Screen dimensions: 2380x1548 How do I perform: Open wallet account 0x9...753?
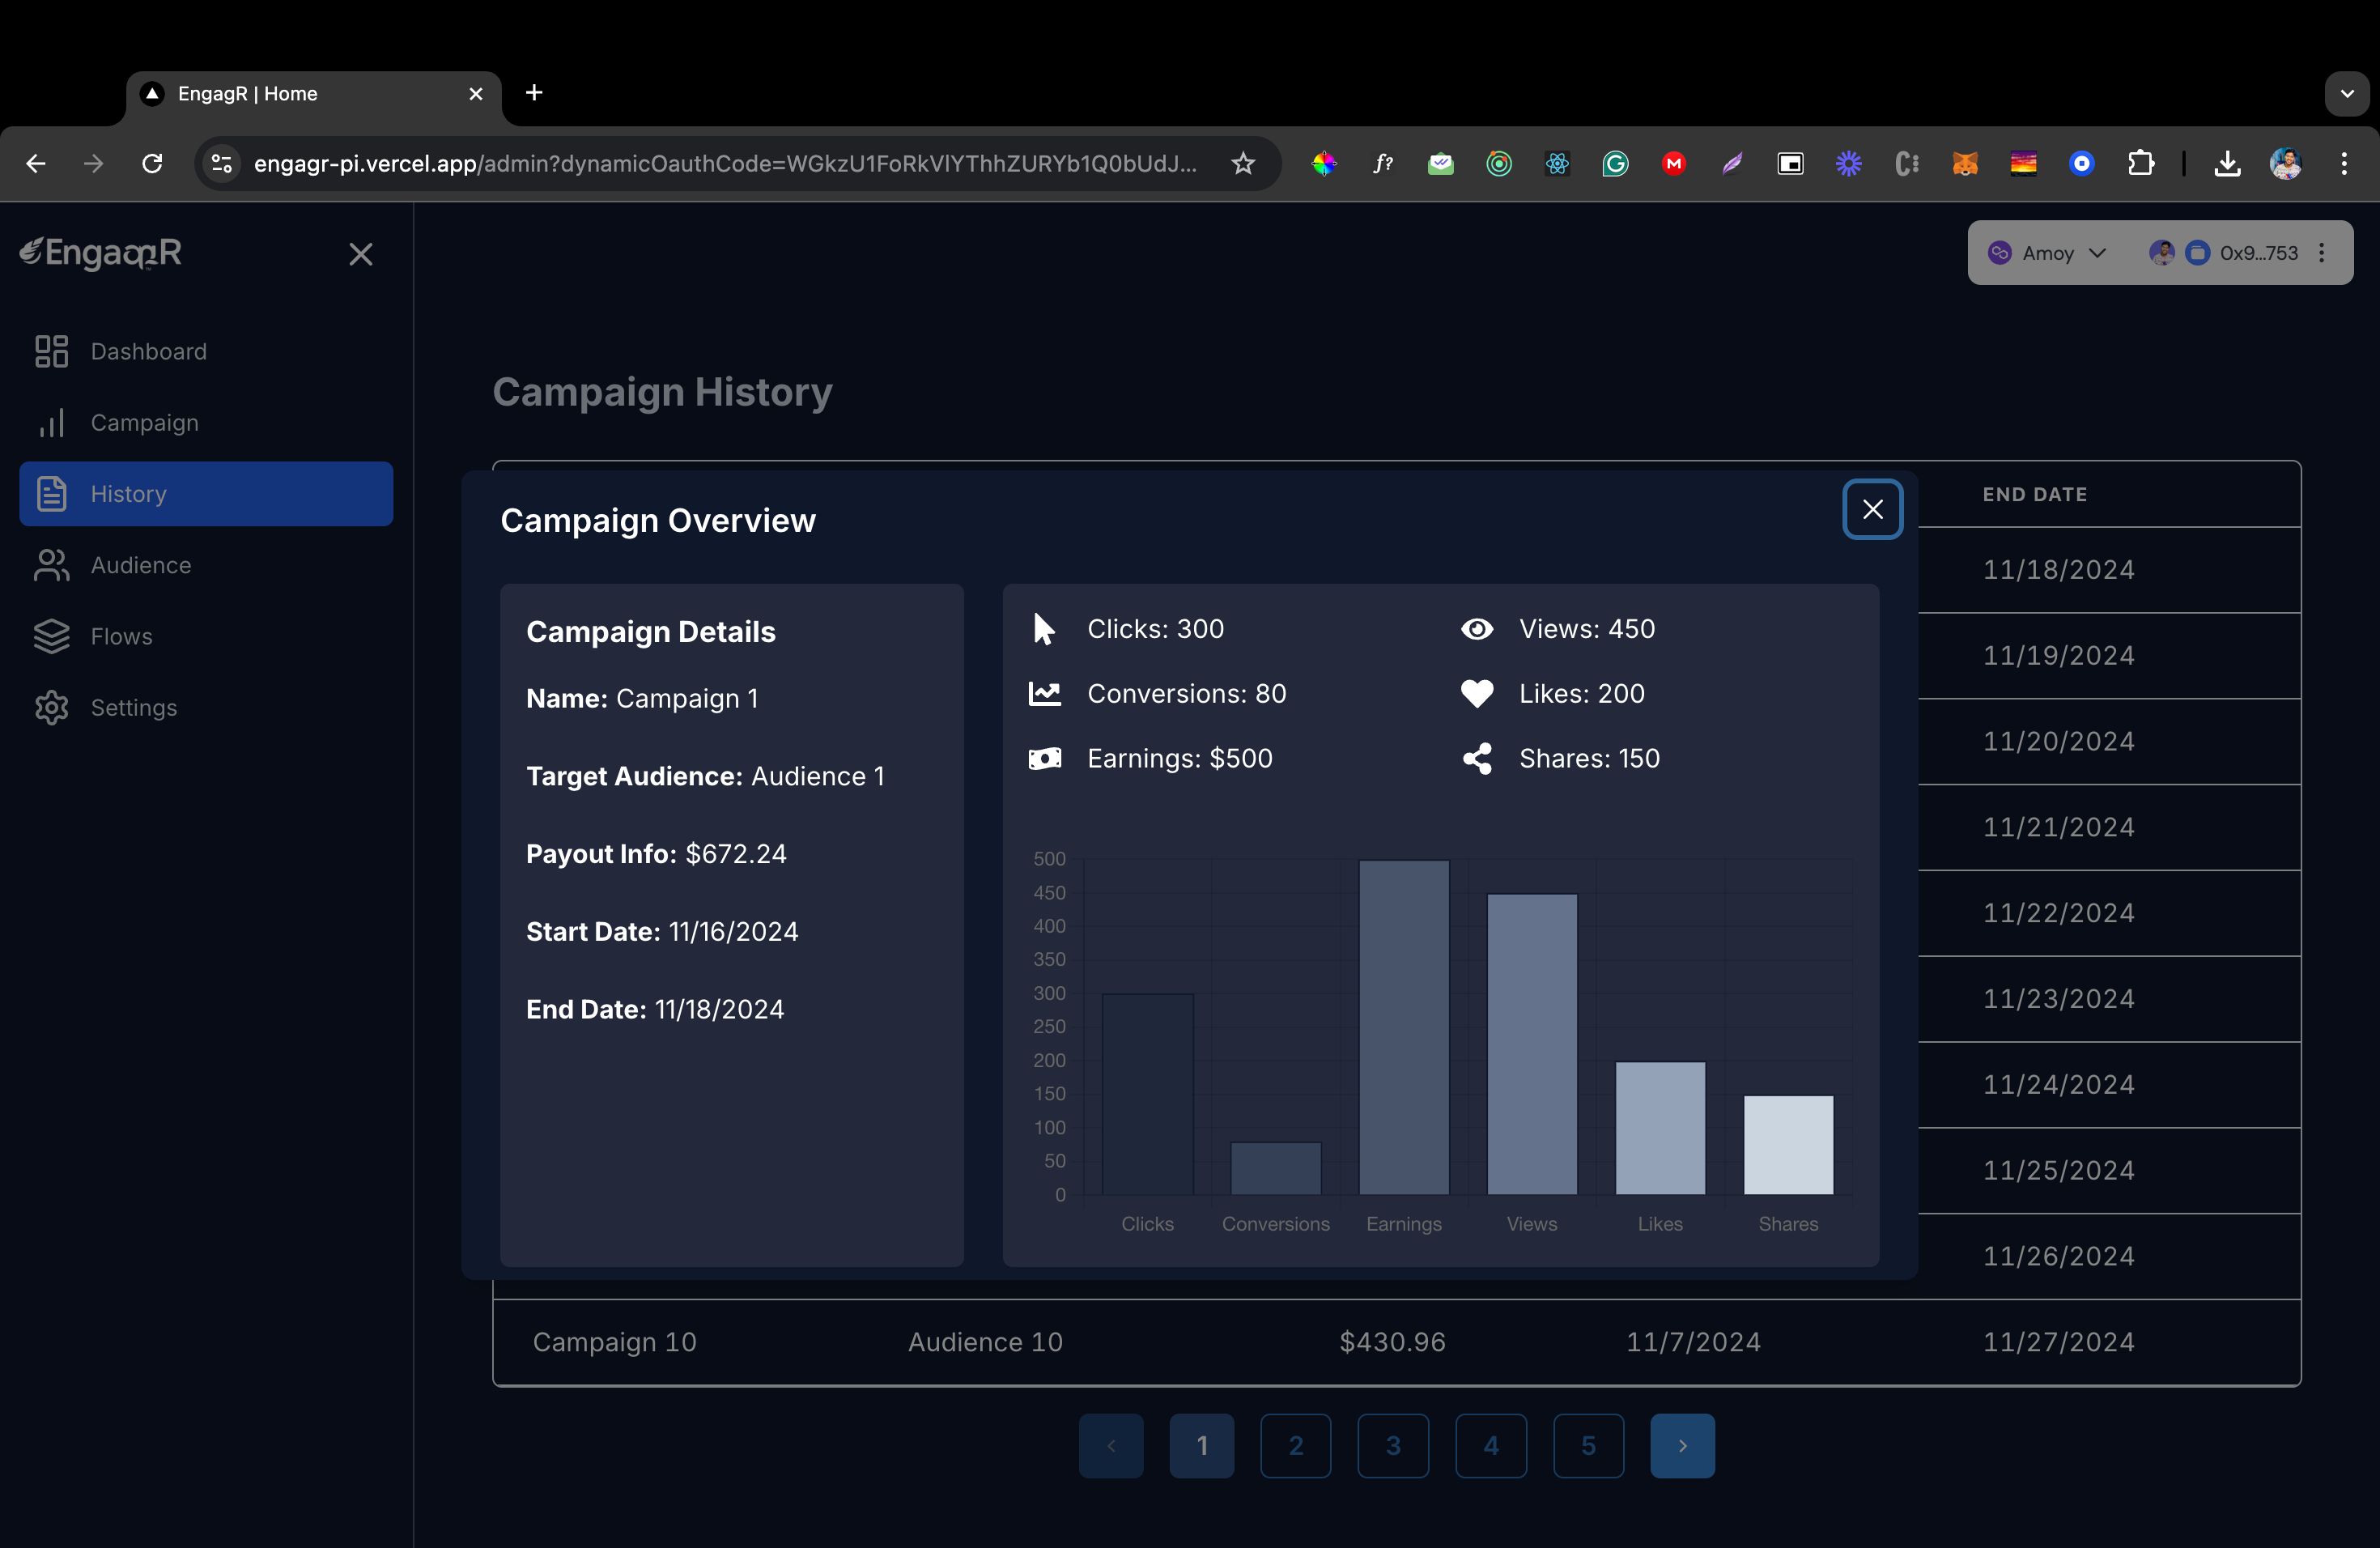tap(2224, 253)
